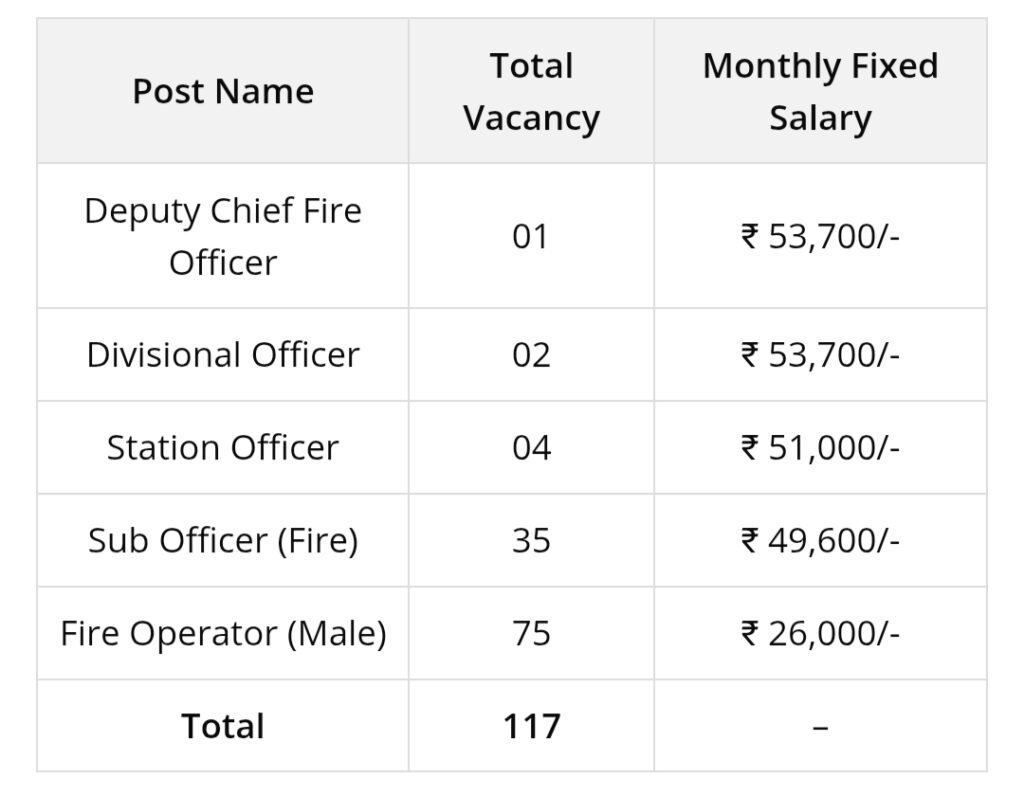1024x796 pixels.
Task: Click the Post Name column header
Action: [x=223, y=92]
